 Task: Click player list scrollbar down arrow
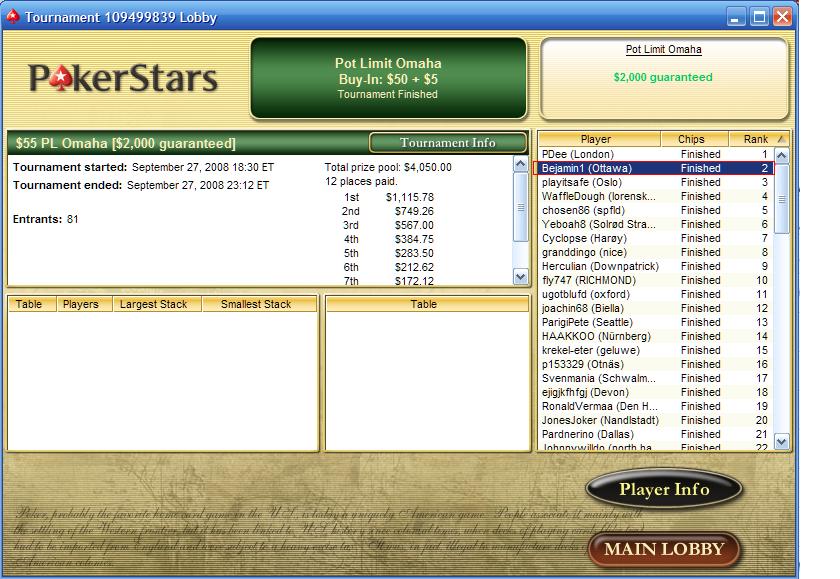tap(782, 442)
